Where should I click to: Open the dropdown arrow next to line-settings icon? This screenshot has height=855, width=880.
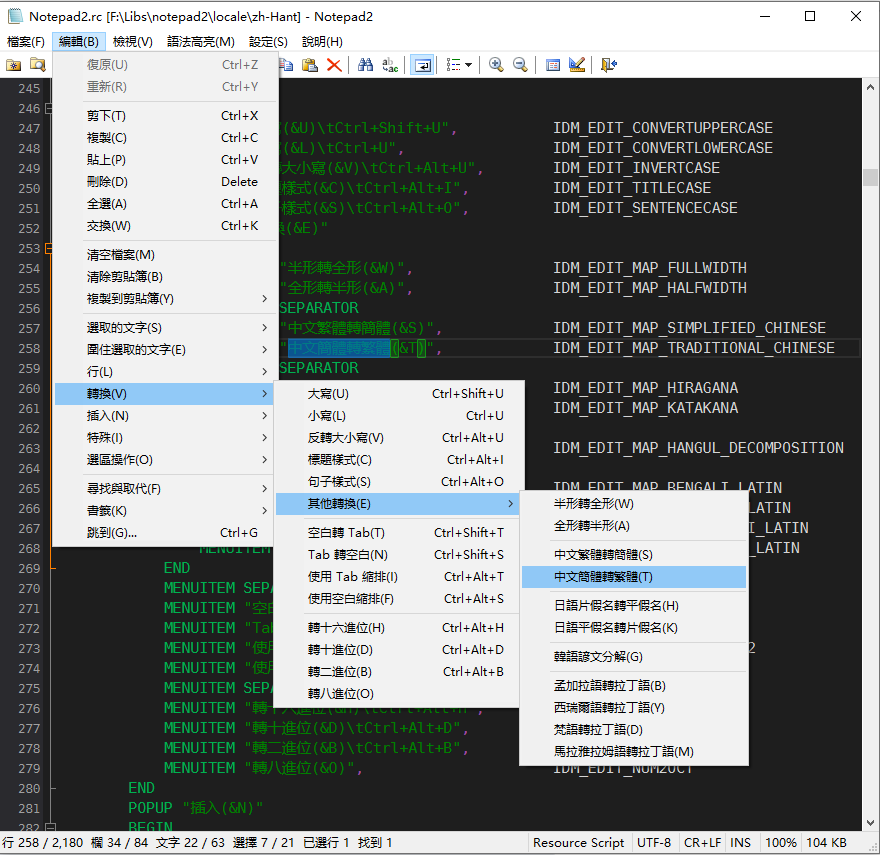(467, 65)
